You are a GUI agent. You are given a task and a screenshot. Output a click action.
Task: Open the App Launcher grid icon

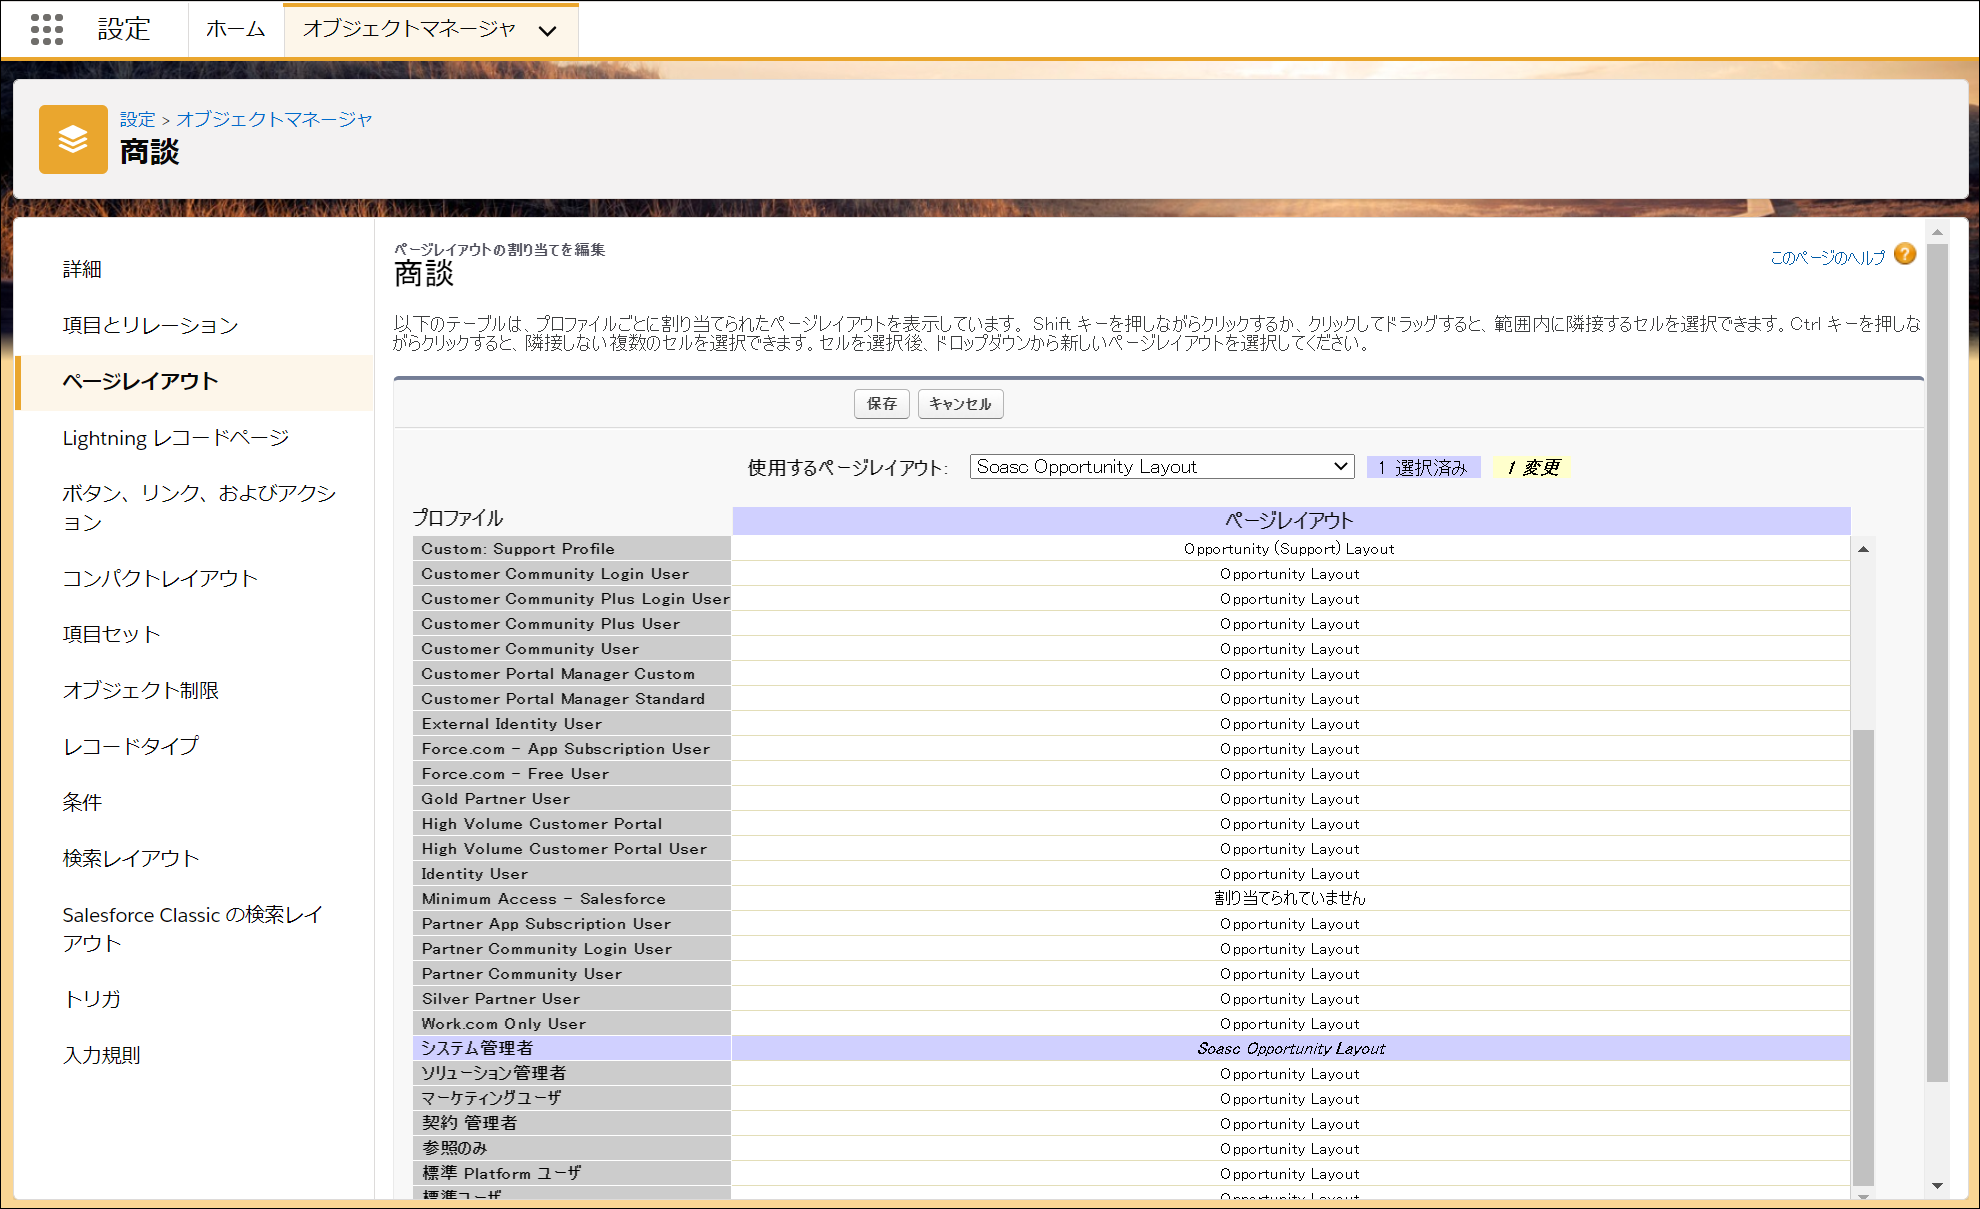[47, 29]
